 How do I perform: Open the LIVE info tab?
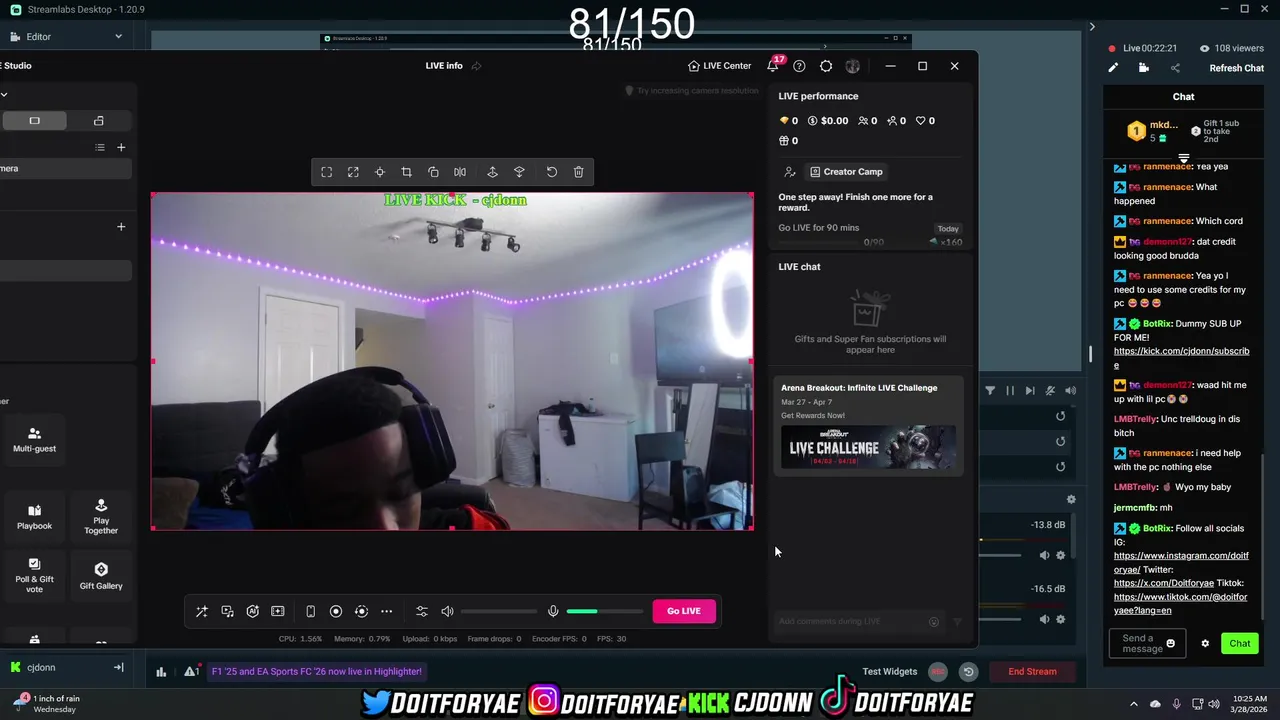click(x=444, y=66)
